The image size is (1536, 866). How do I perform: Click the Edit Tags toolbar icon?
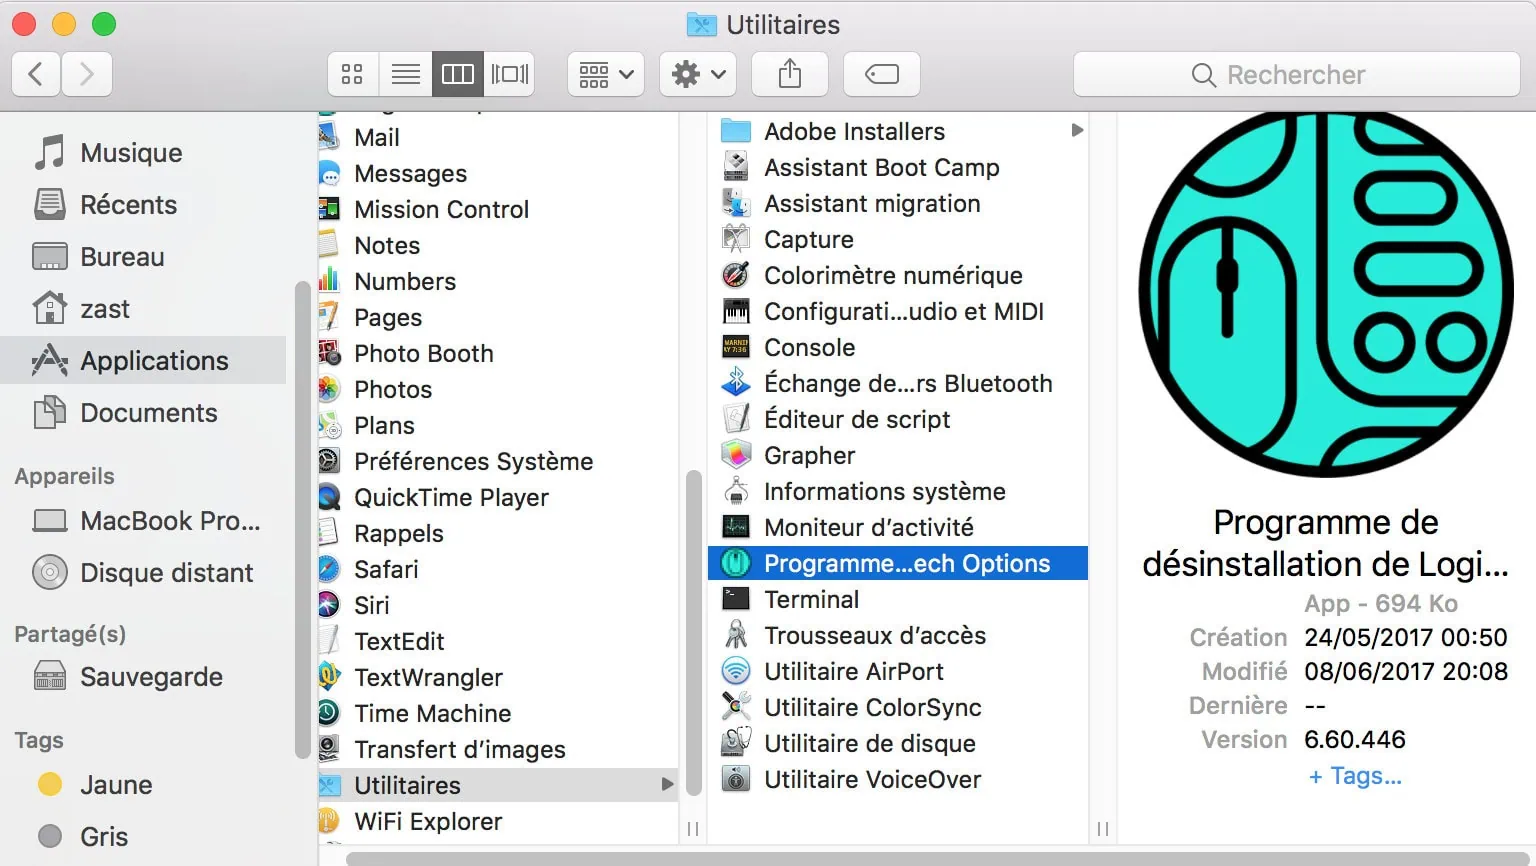pyautogui.click(x=881, y=74)
